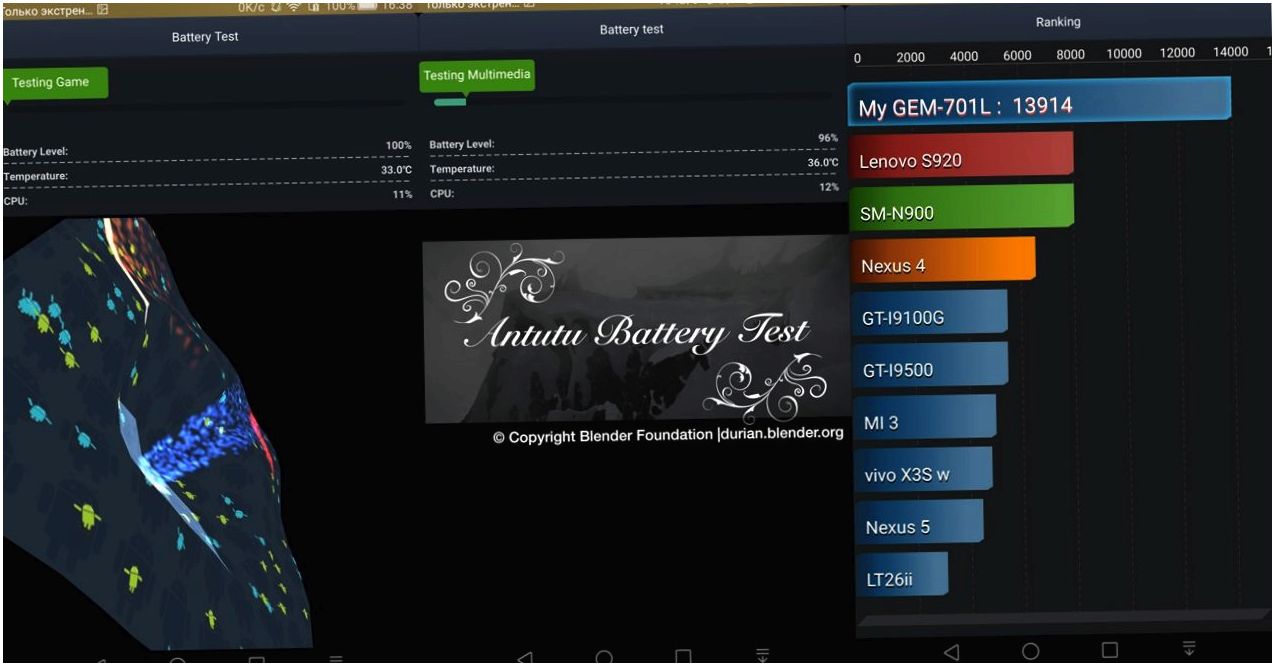Screen dimensions: 1275x666
Task: Tap the Recents square icon on Ranking screen
Action: (1109, 650)
